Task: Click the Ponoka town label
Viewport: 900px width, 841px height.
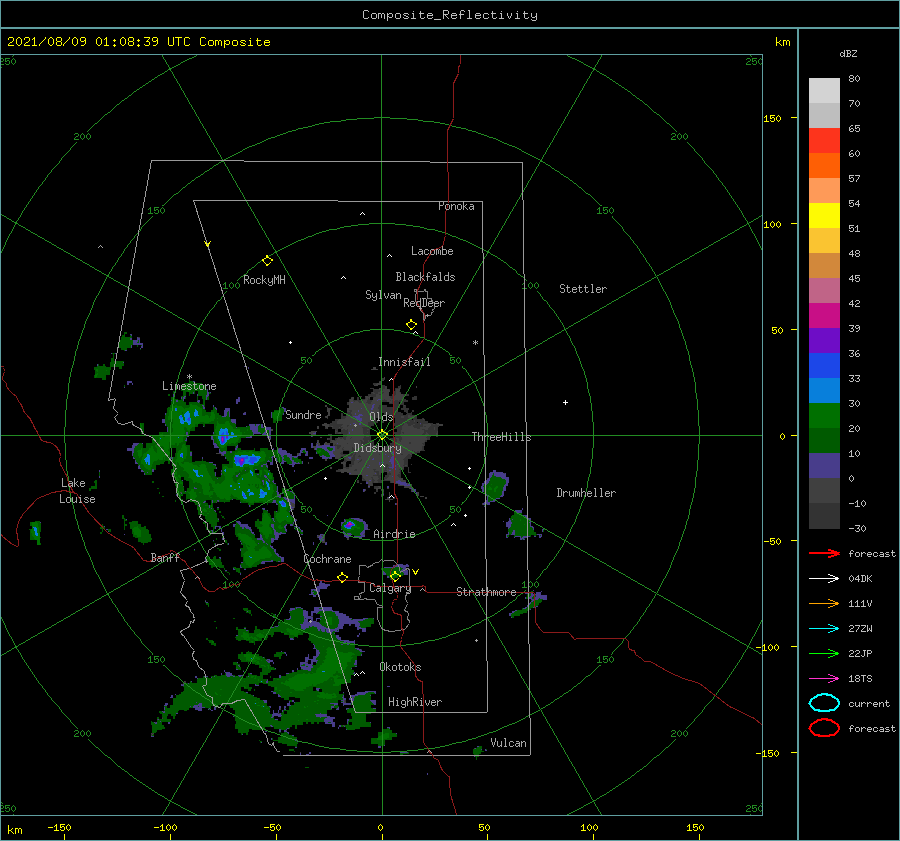Action: [x=456, y=206]
